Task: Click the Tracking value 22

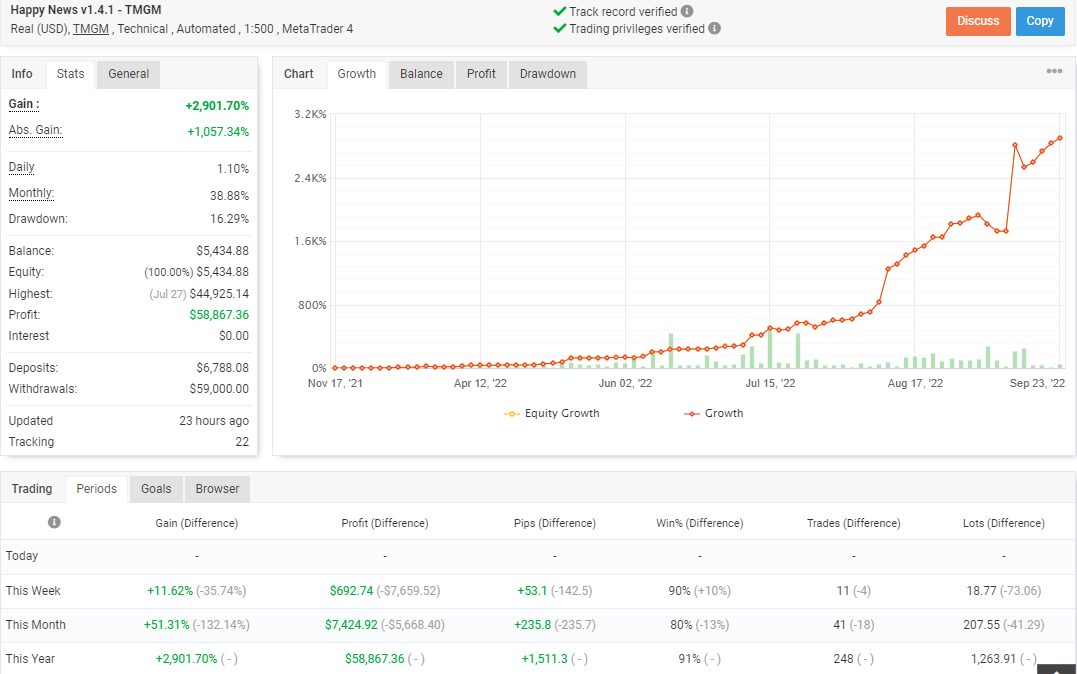Action: pyautogui.click(x=242, y=442)
